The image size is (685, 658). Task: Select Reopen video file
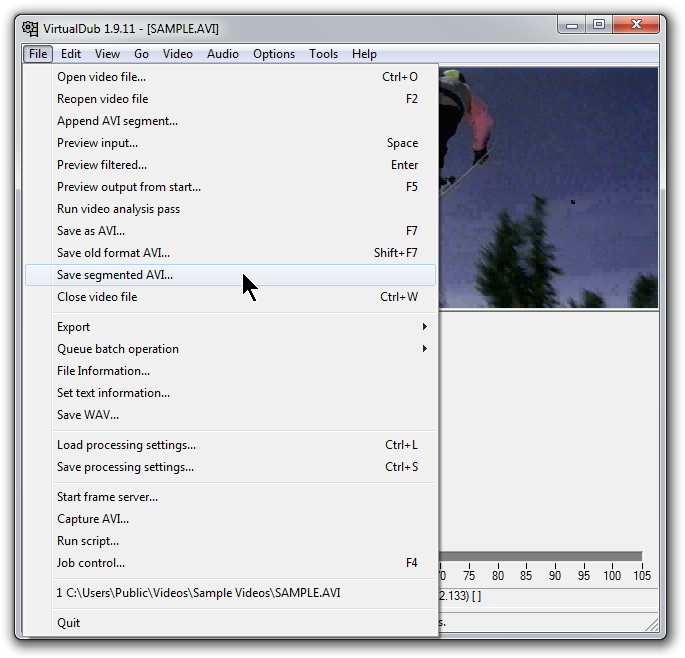click(230, 99)
